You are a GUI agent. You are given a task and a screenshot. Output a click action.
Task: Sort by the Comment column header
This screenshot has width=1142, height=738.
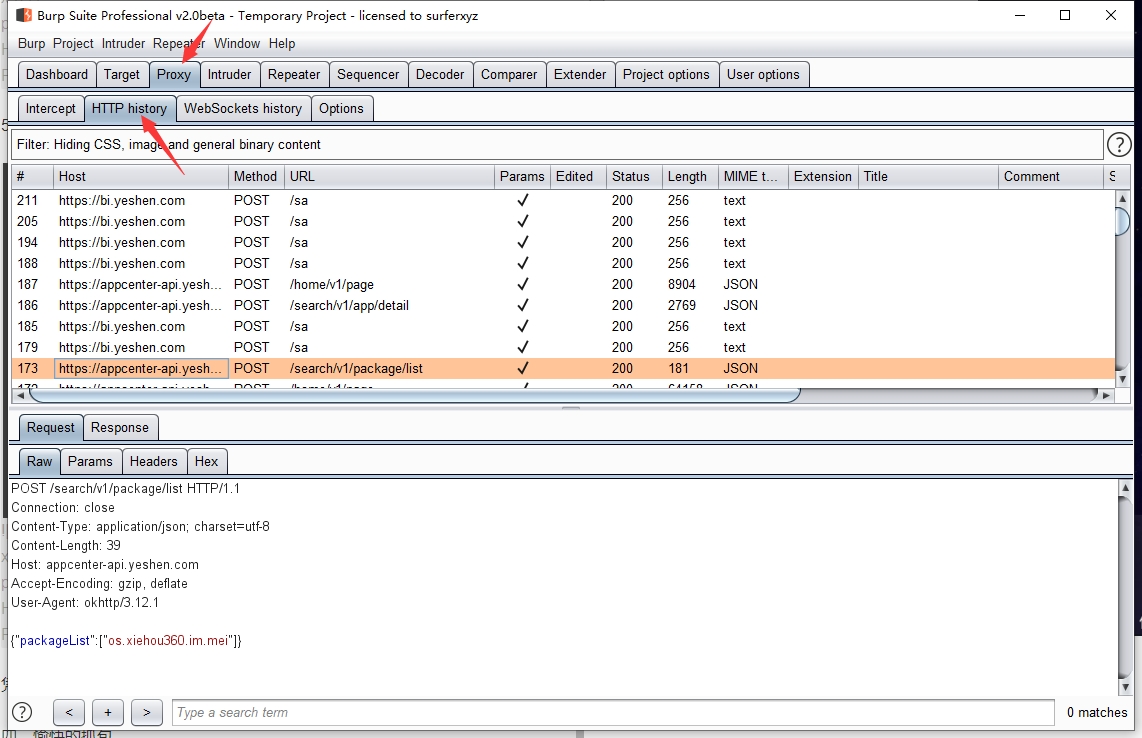coord(1050,176)
